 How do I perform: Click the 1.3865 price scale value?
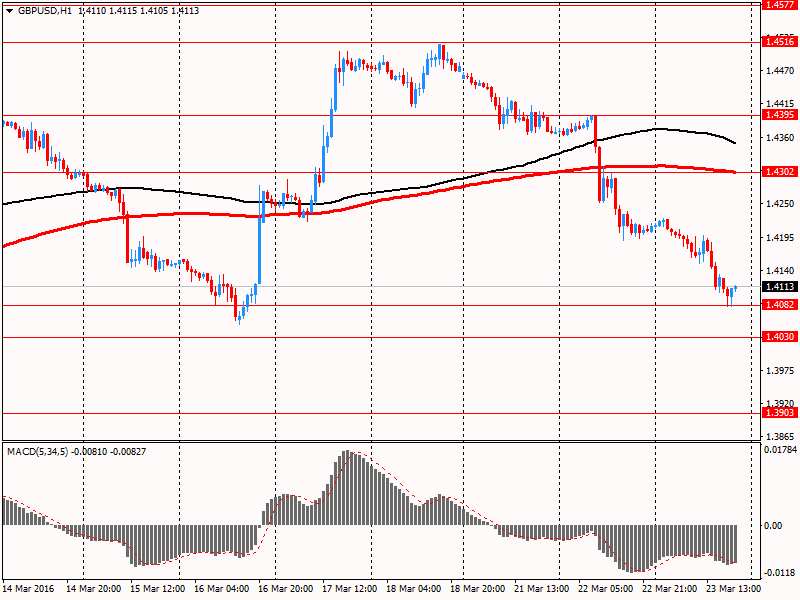(780, 437)
